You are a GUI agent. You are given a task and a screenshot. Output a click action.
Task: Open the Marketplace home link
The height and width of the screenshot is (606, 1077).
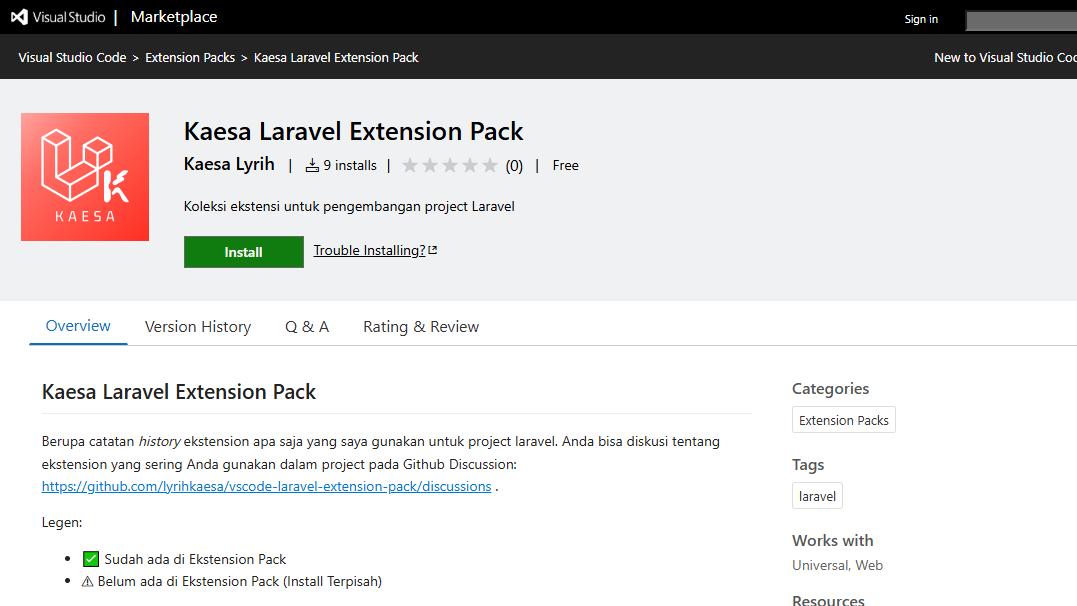[x=174, y=17]
